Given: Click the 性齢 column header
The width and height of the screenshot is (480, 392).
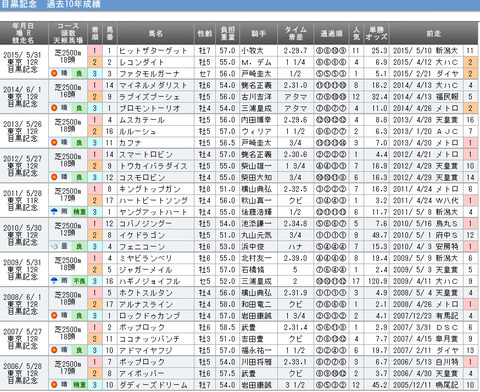Looking at the screenshot, I should point(205,33).
